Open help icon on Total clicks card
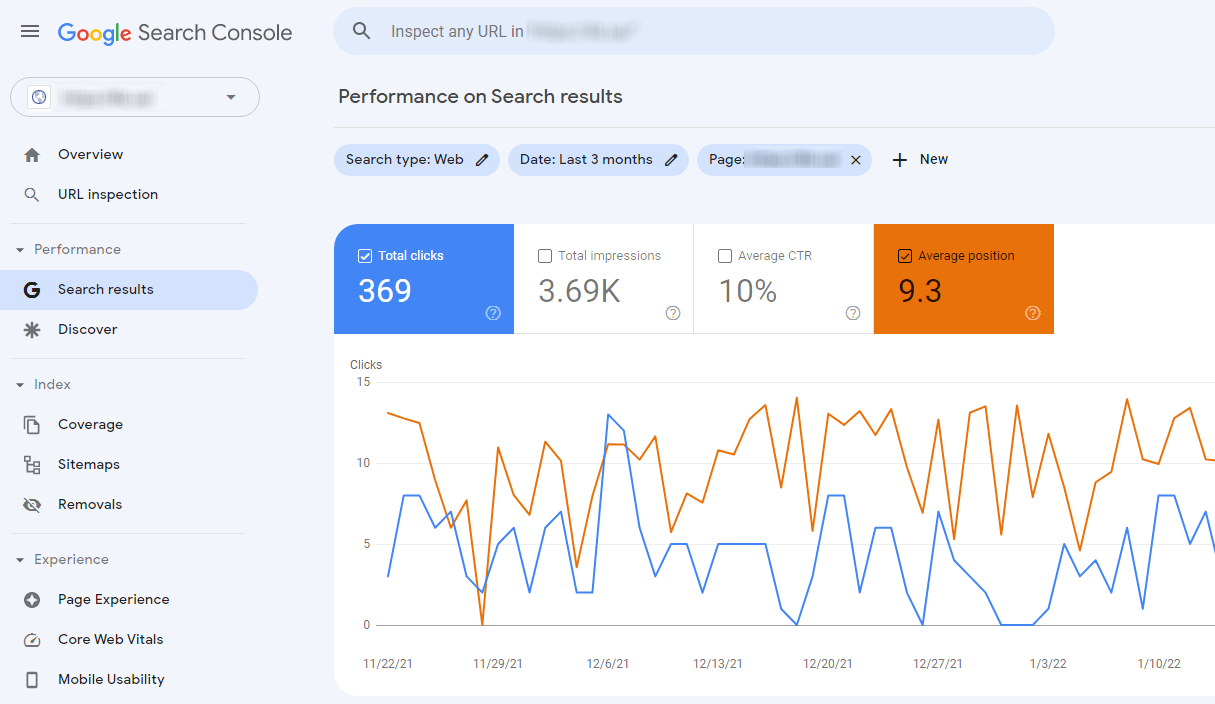 pyautogui.click(x=493, y=313)
